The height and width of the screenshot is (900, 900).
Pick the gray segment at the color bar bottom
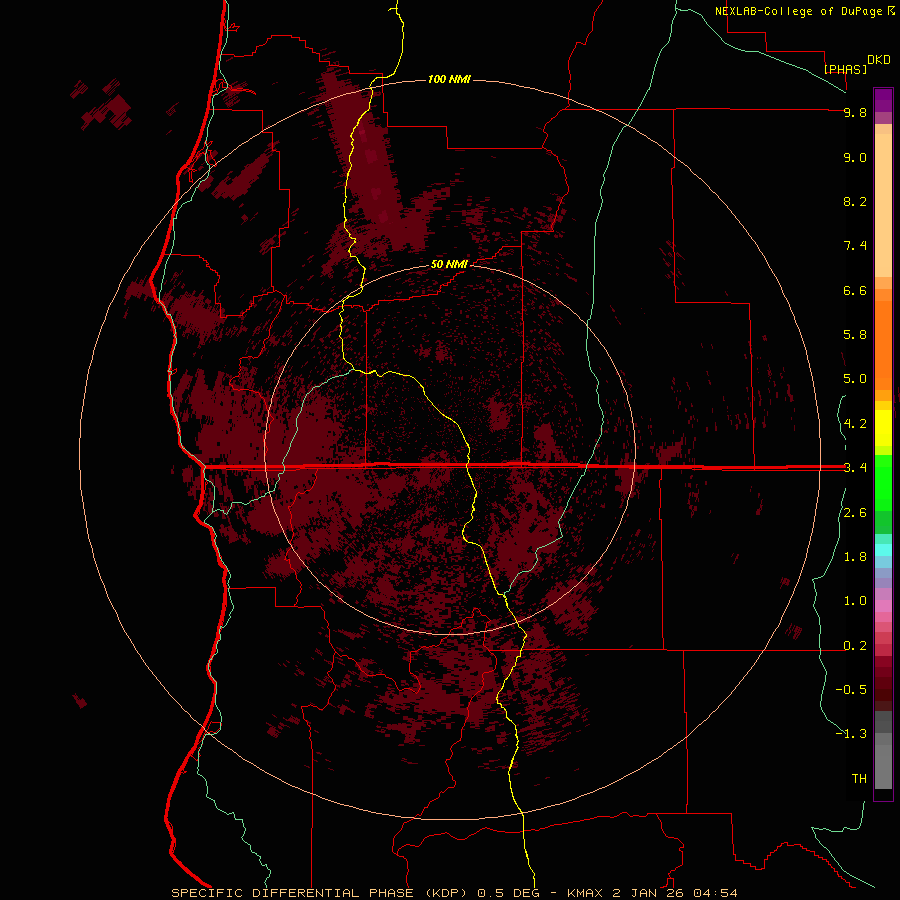coord(883,767)
